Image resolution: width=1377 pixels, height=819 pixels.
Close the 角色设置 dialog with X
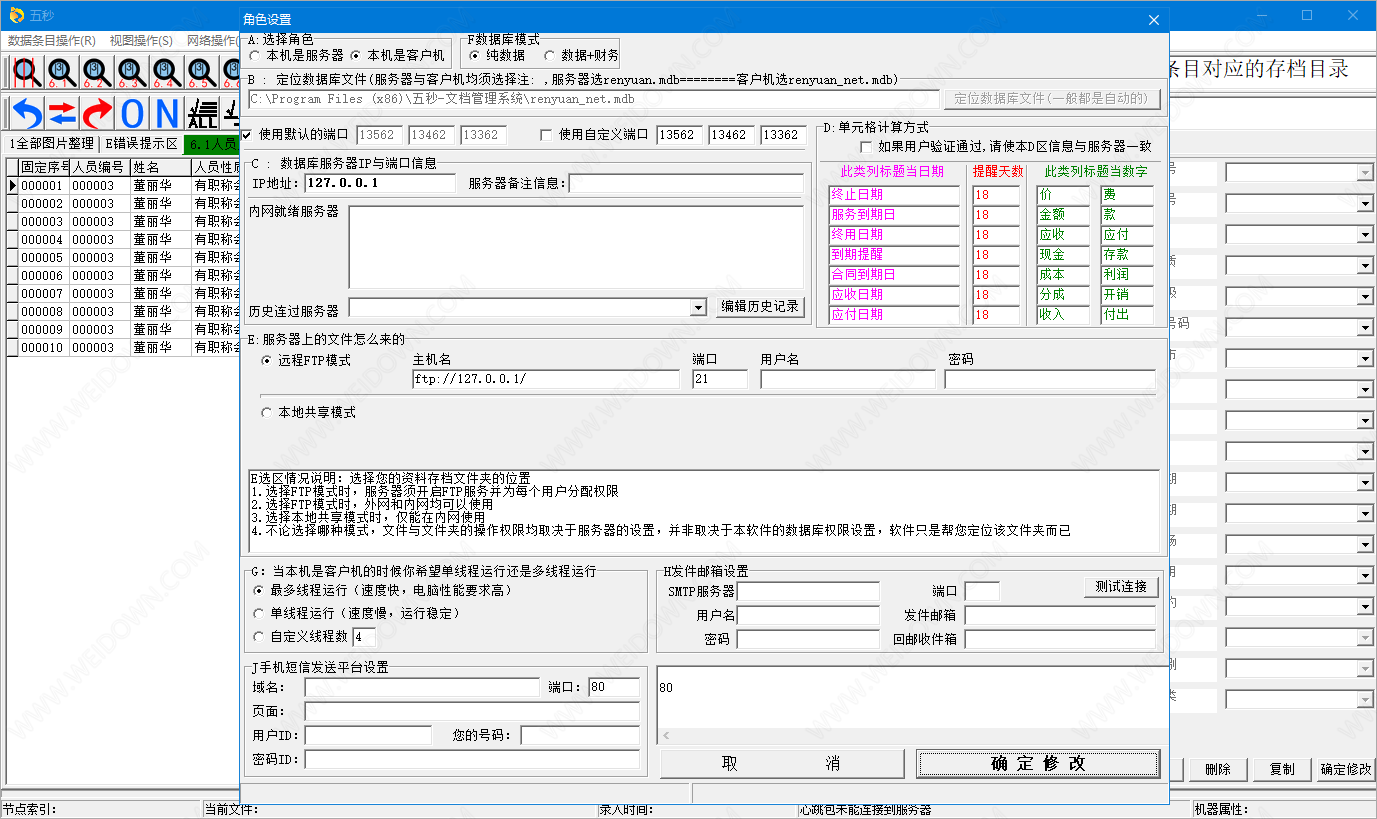(x=1154, y=20)
